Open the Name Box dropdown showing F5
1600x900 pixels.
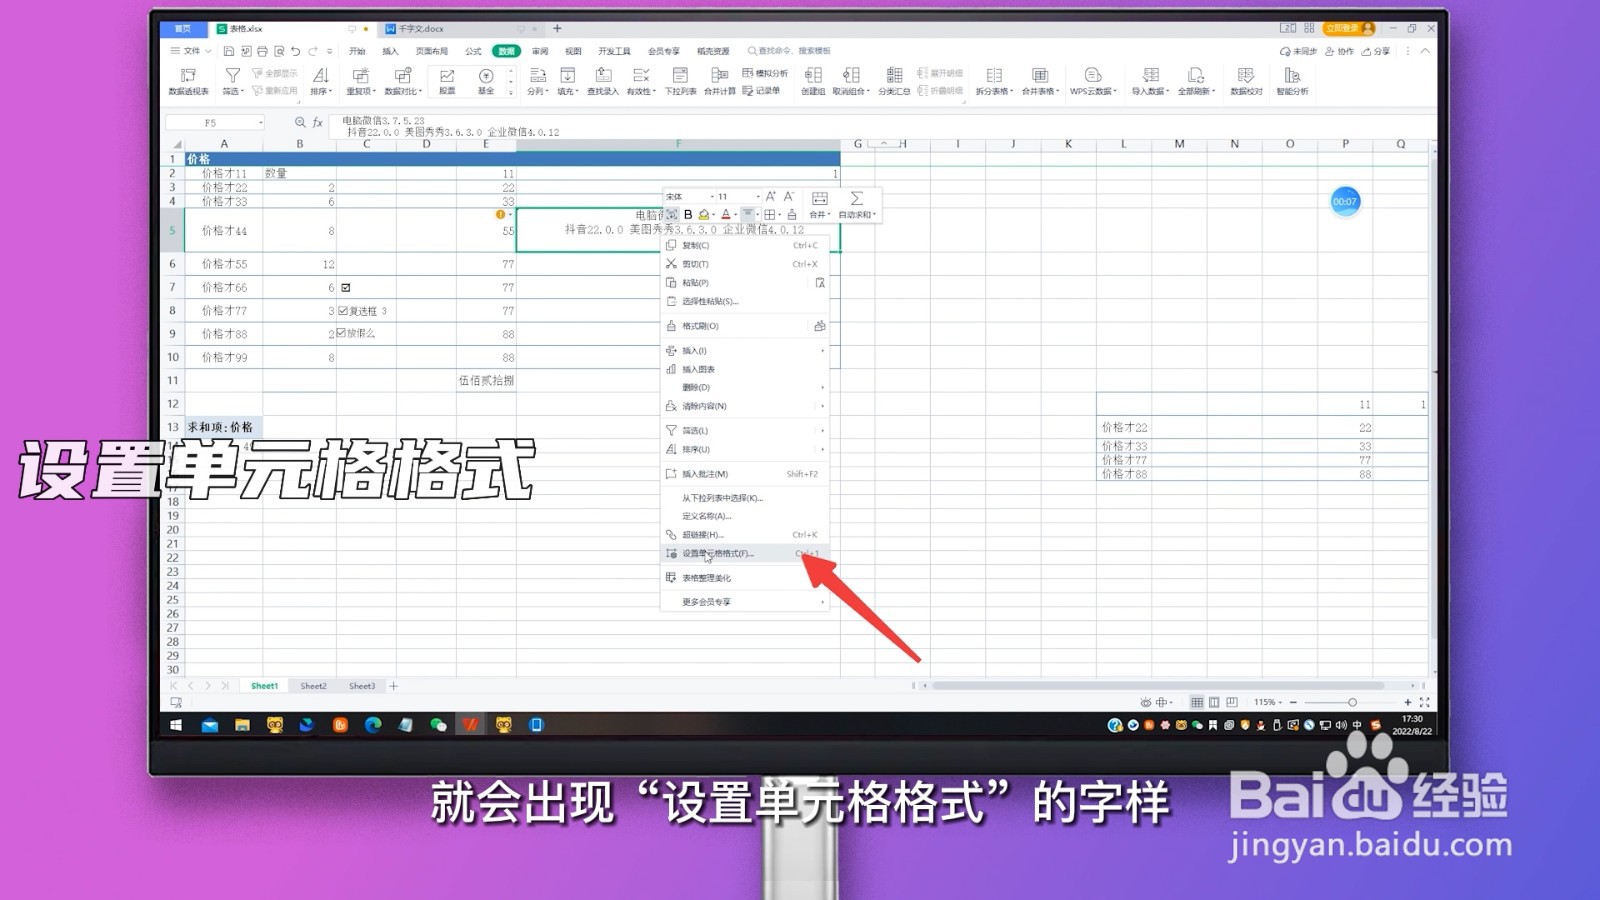tap(261, 123)
